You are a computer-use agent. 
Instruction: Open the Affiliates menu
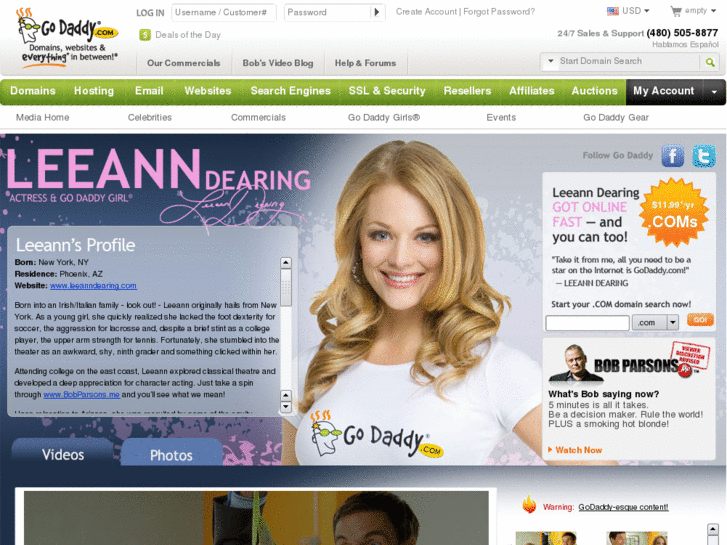coord(532,91)
